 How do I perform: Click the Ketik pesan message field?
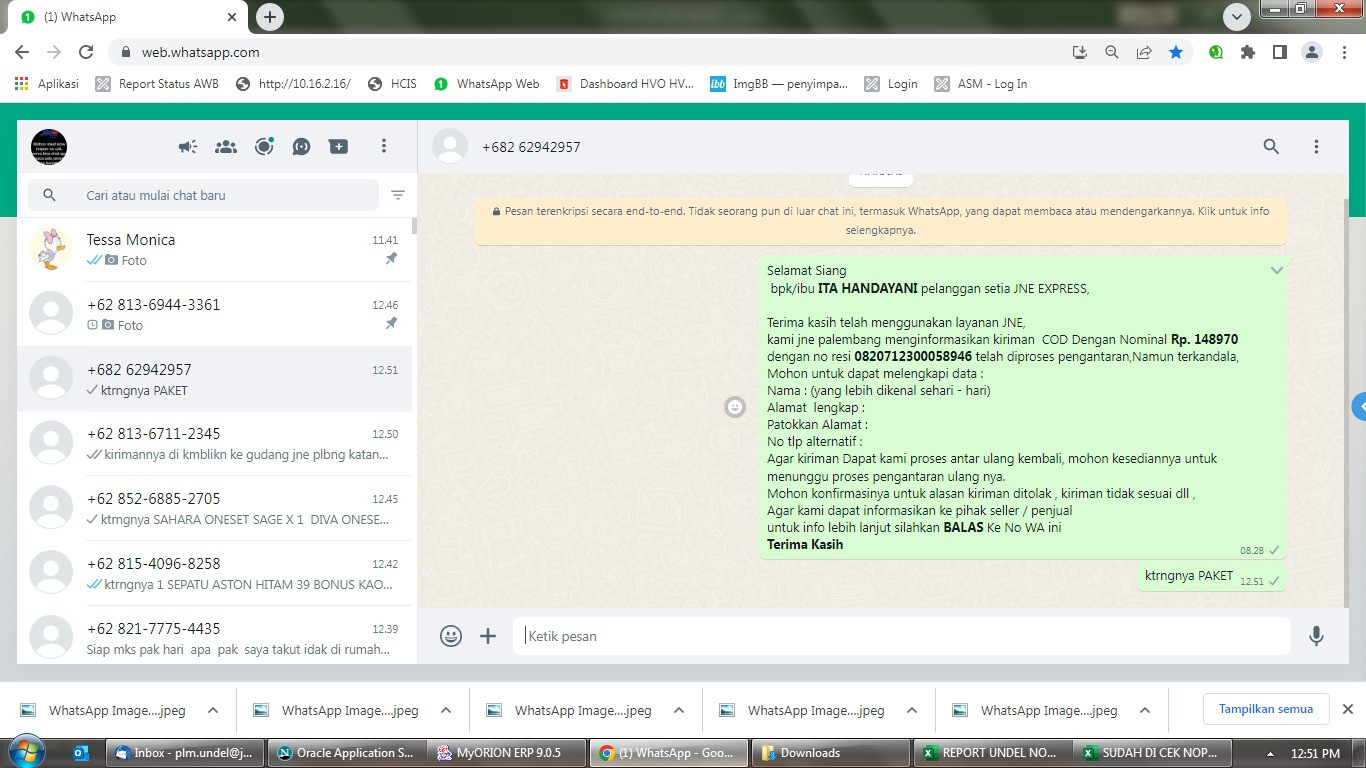(902, 636)
